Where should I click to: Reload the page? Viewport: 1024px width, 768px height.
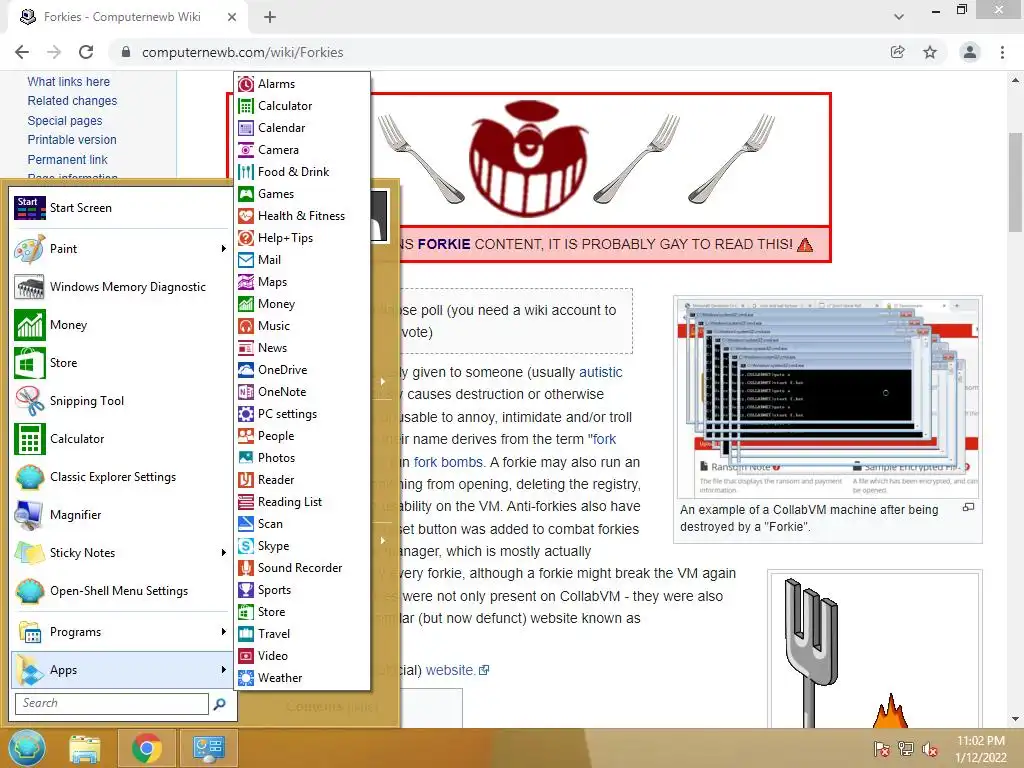point(86,52)
